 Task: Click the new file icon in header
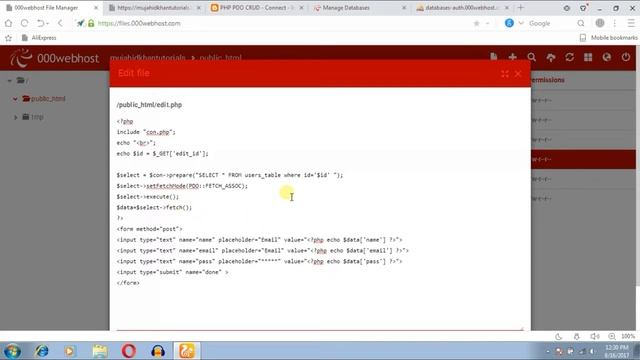493,57
